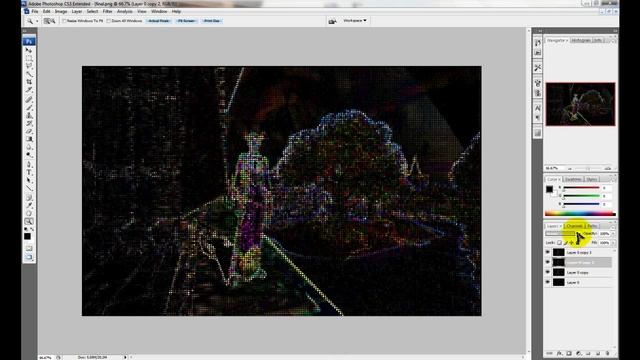The width and height of the screenshot is (640, 360).
Task: Select the Eraser tool
Action: click(29, 131)
